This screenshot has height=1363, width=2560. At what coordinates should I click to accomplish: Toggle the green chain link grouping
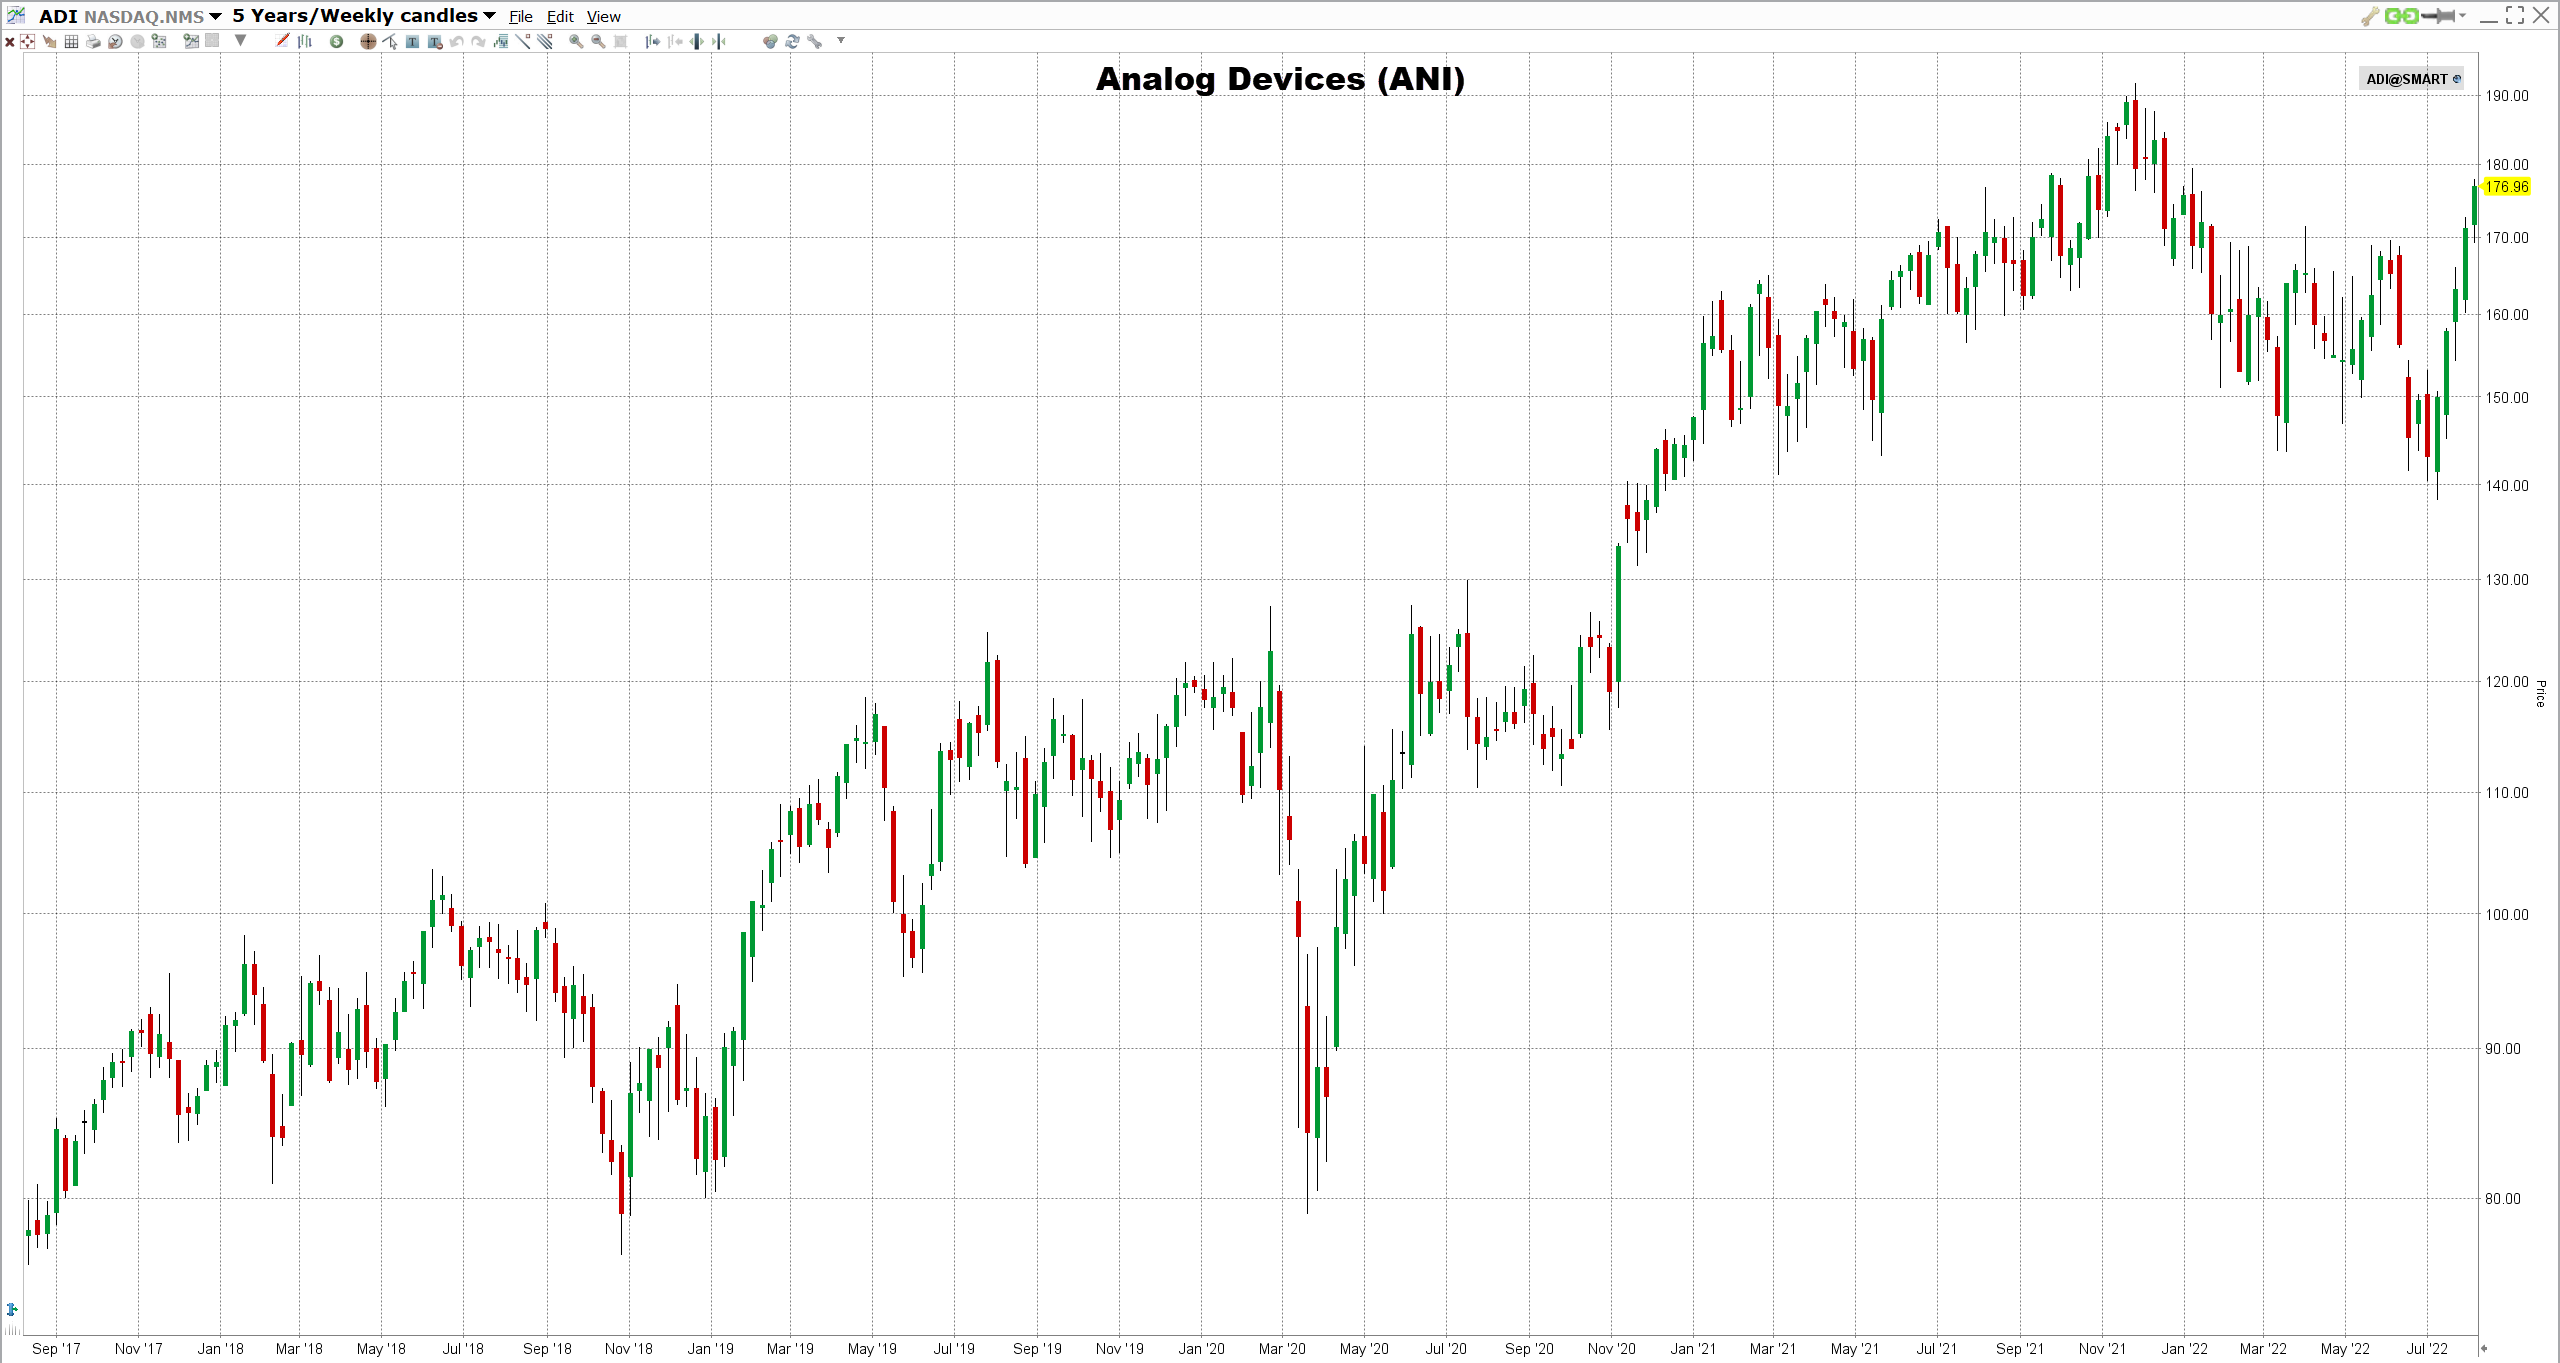coord(2402,15)
